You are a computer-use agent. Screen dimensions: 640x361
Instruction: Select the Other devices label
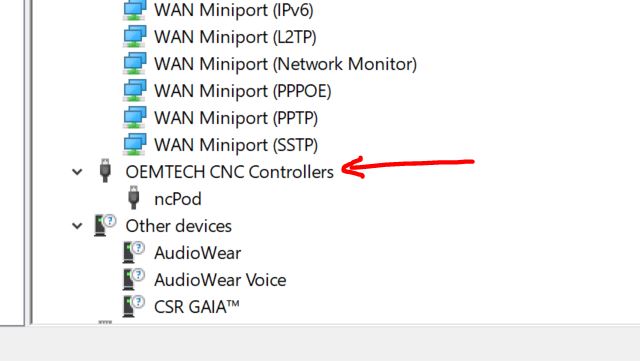point(179,226)
